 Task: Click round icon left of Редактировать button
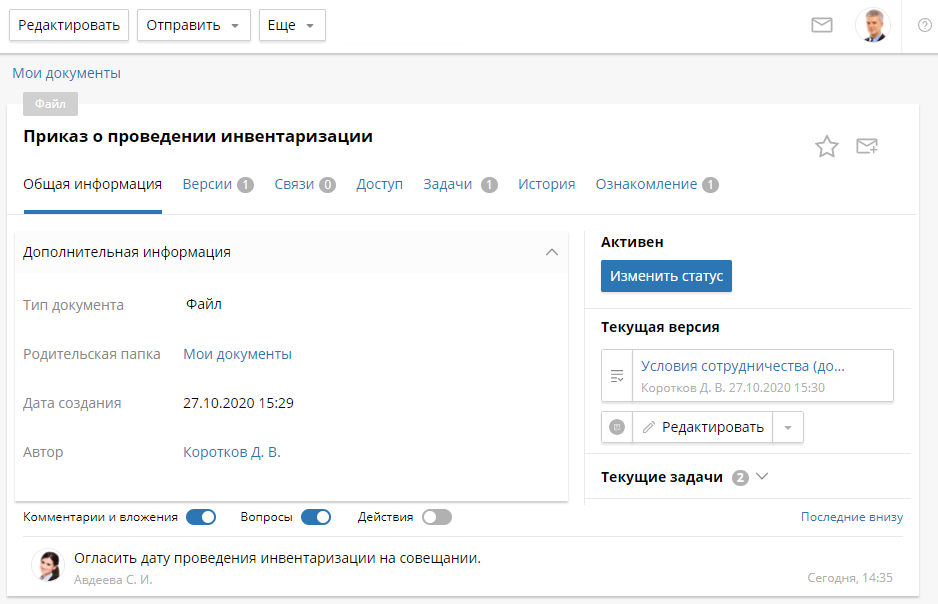617,427
